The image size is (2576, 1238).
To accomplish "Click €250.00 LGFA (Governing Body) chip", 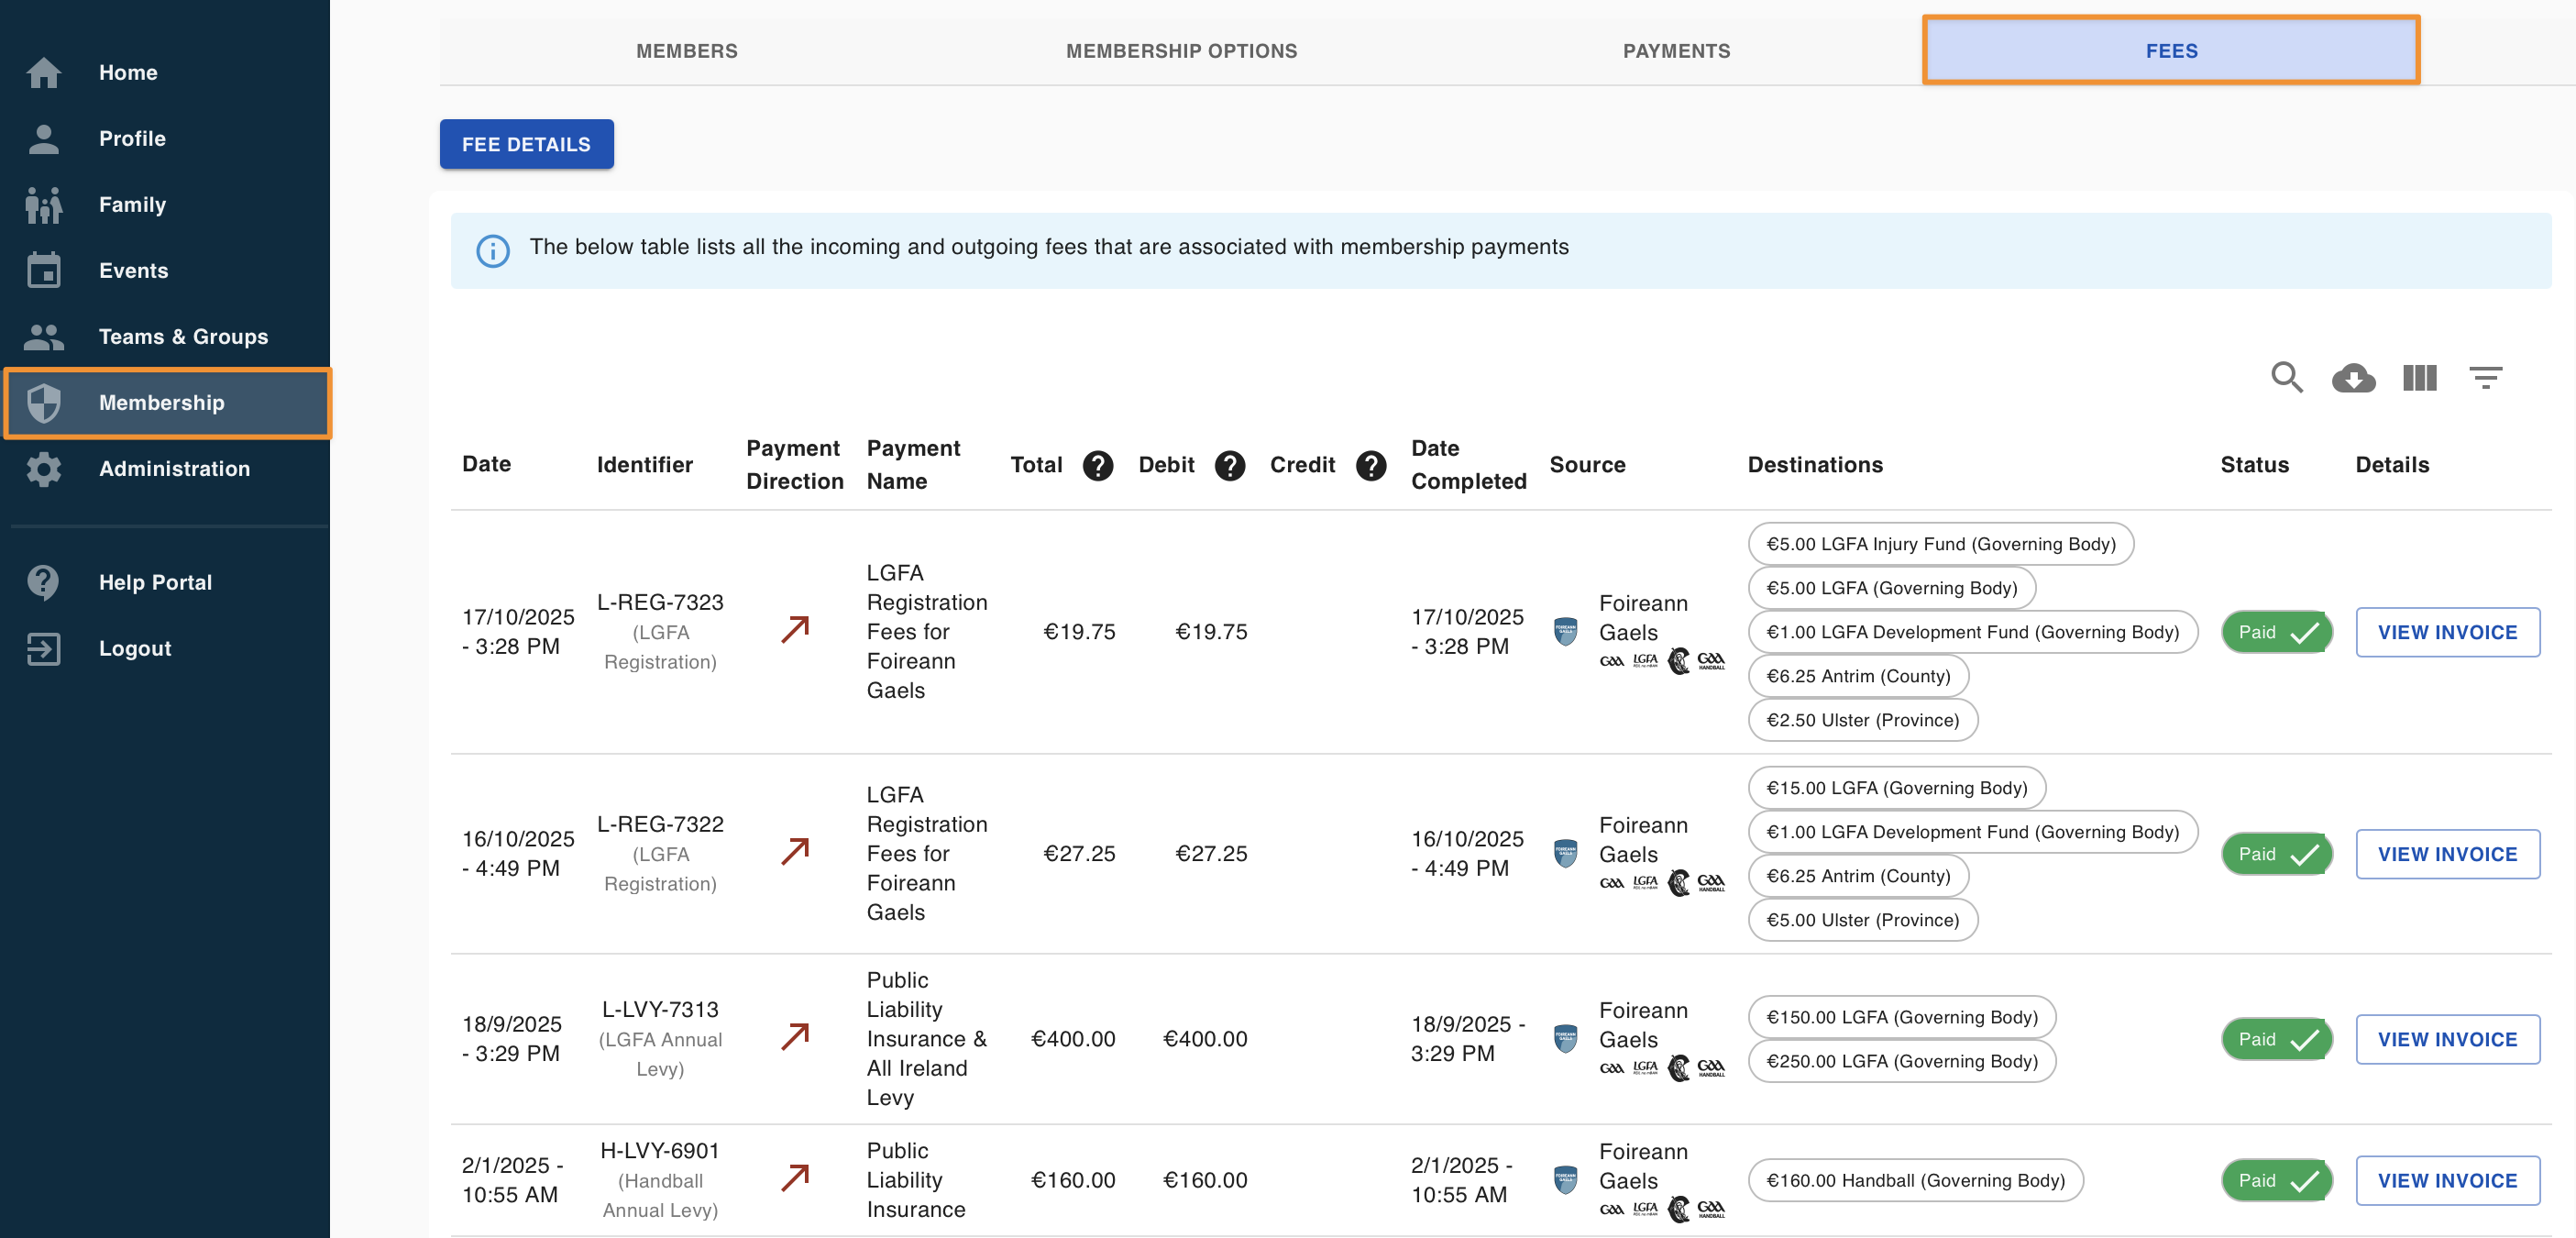I will point(1901,1061).
